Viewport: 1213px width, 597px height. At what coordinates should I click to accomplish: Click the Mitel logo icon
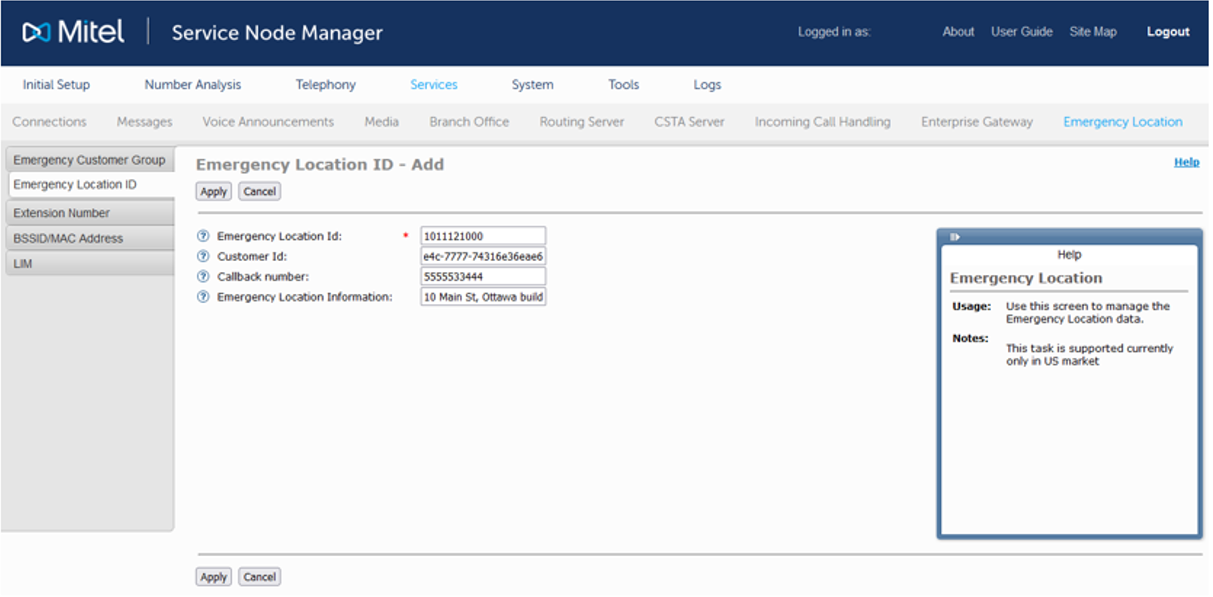(x=36, y=33)
